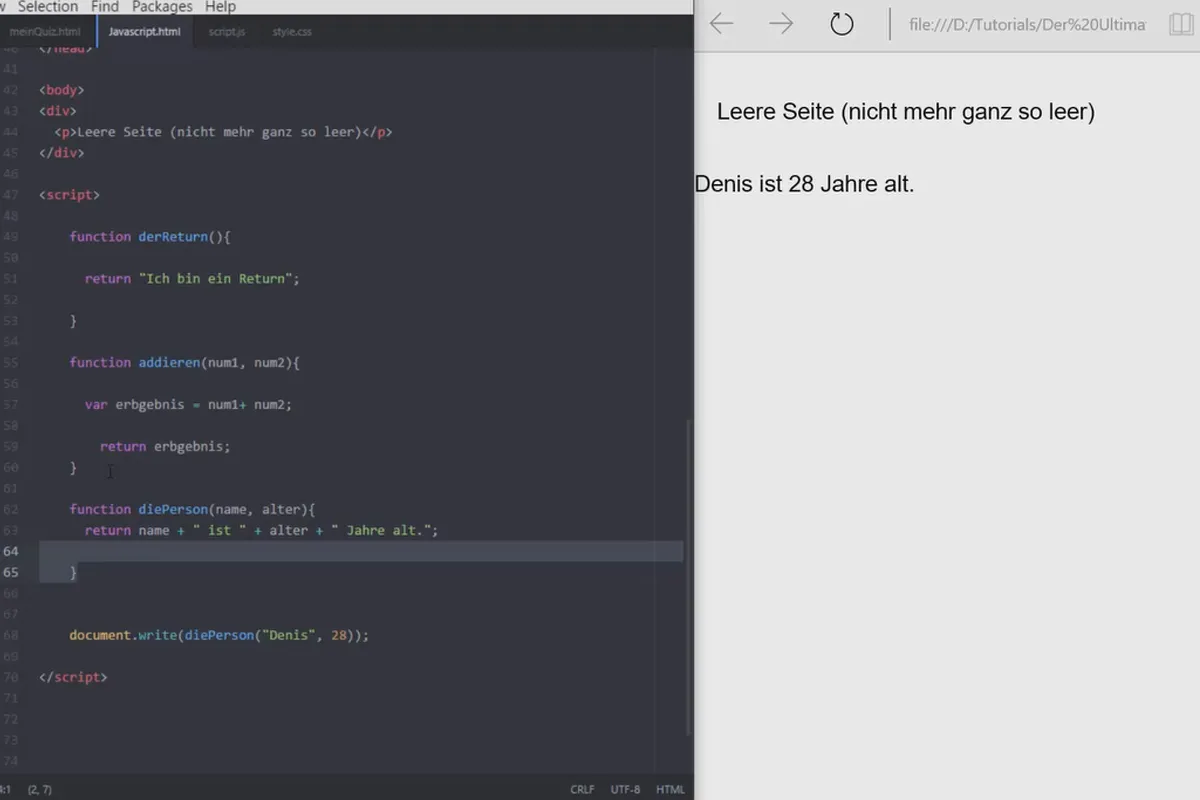The height and width of the screenshot is (800, 1200).
Task: Click the CRLF line ending indicator
Action: coord(582,789)
